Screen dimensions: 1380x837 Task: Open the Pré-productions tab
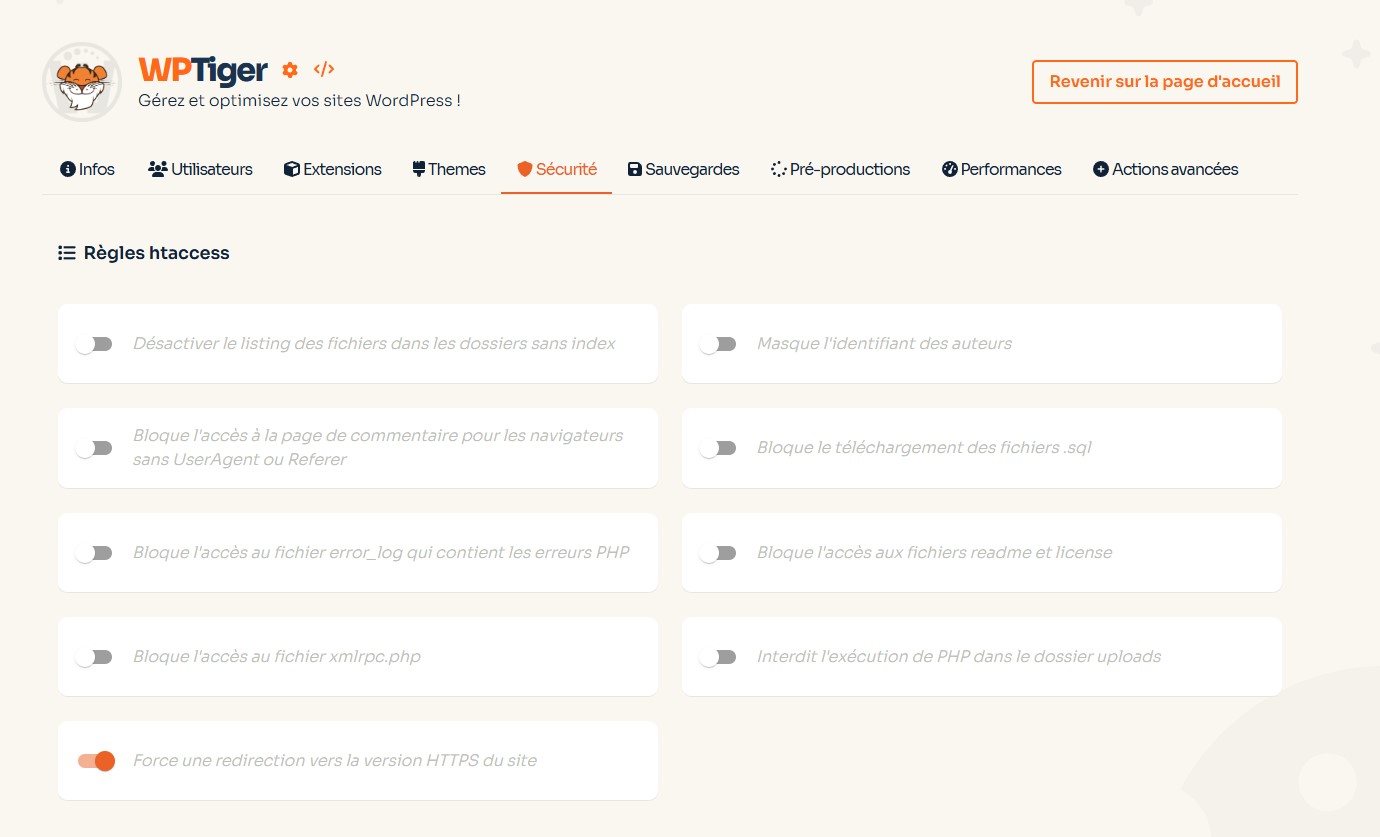click(840, 169)
